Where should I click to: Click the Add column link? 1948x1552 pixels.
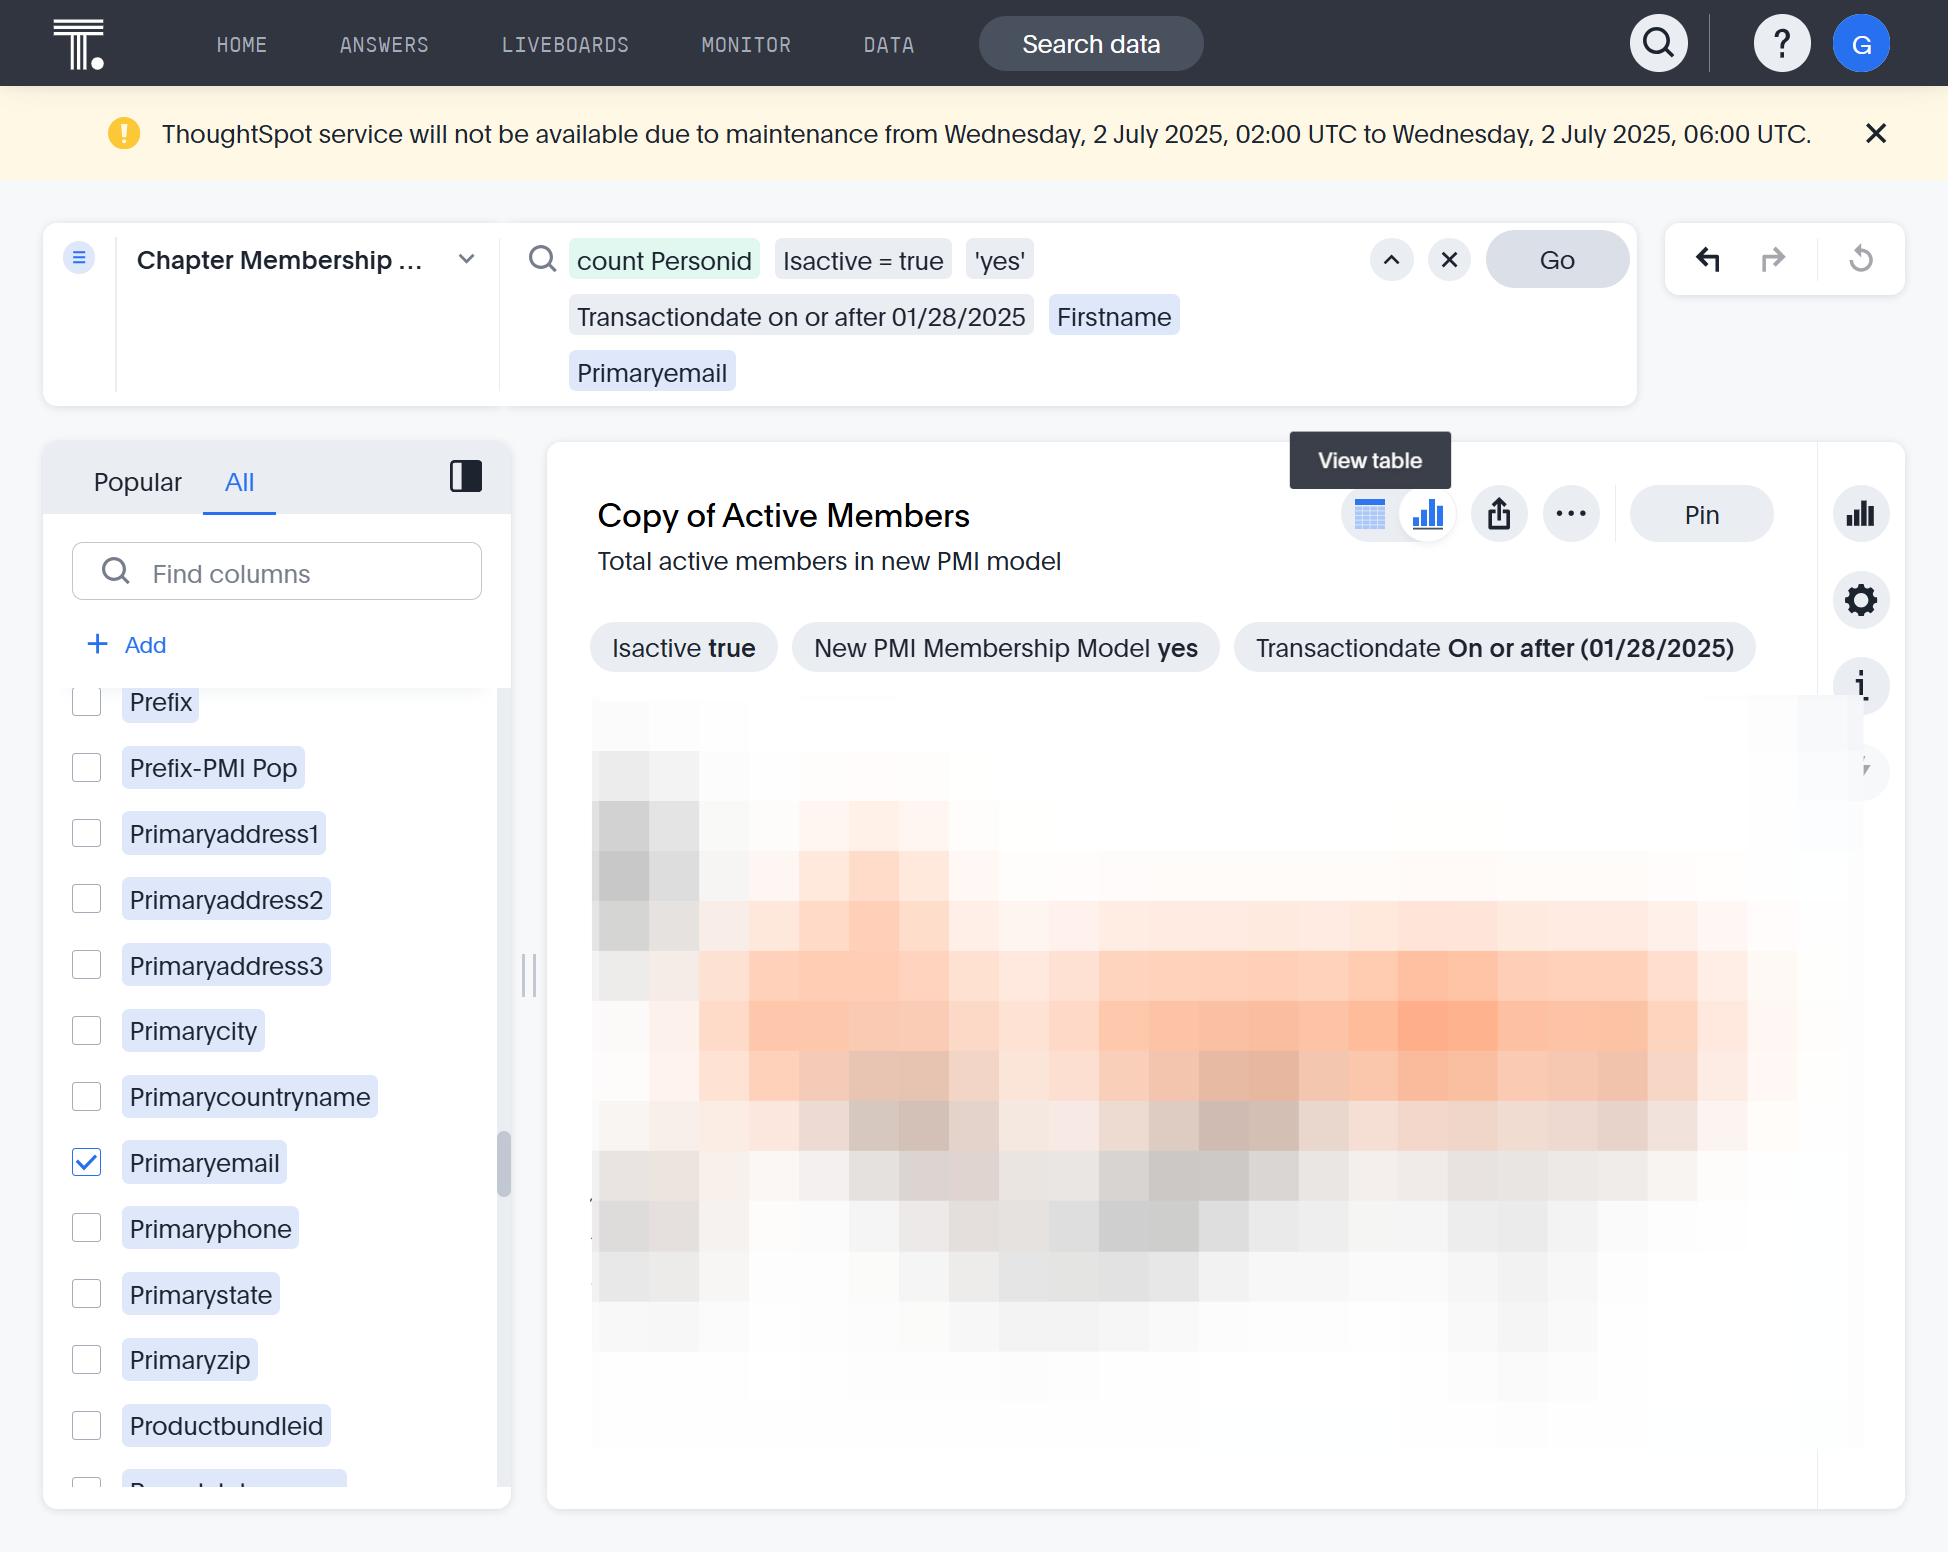coord(127,645)
